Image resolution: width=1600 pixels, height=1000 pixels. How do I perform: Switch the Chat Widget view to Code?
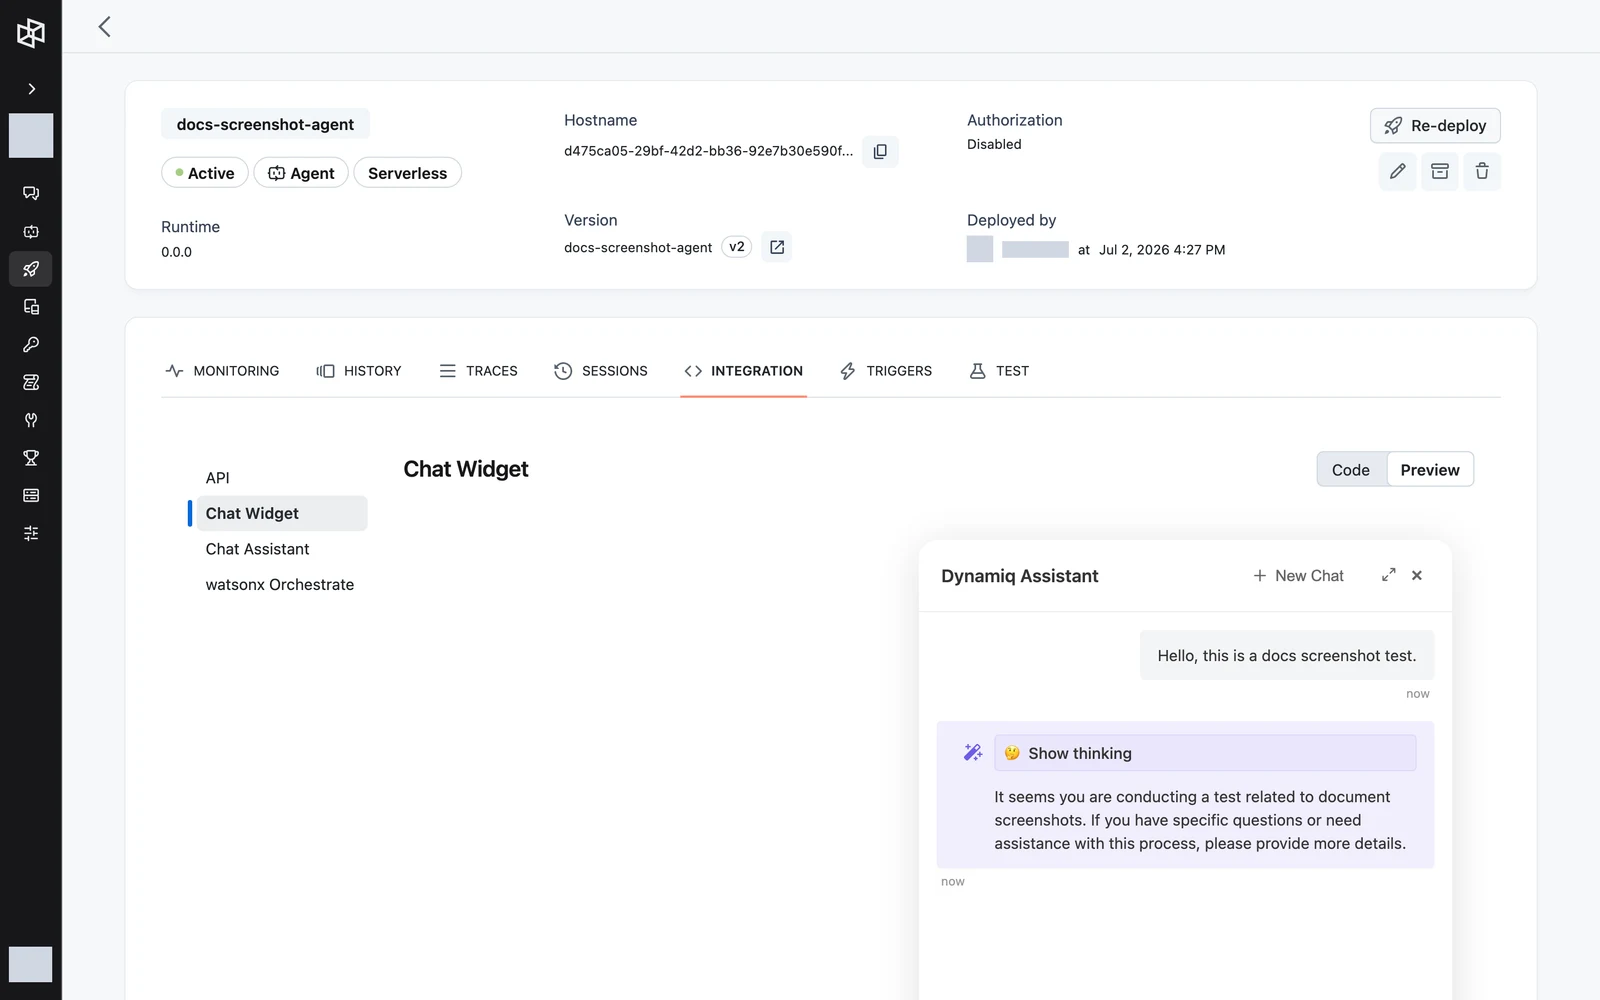1351,470
